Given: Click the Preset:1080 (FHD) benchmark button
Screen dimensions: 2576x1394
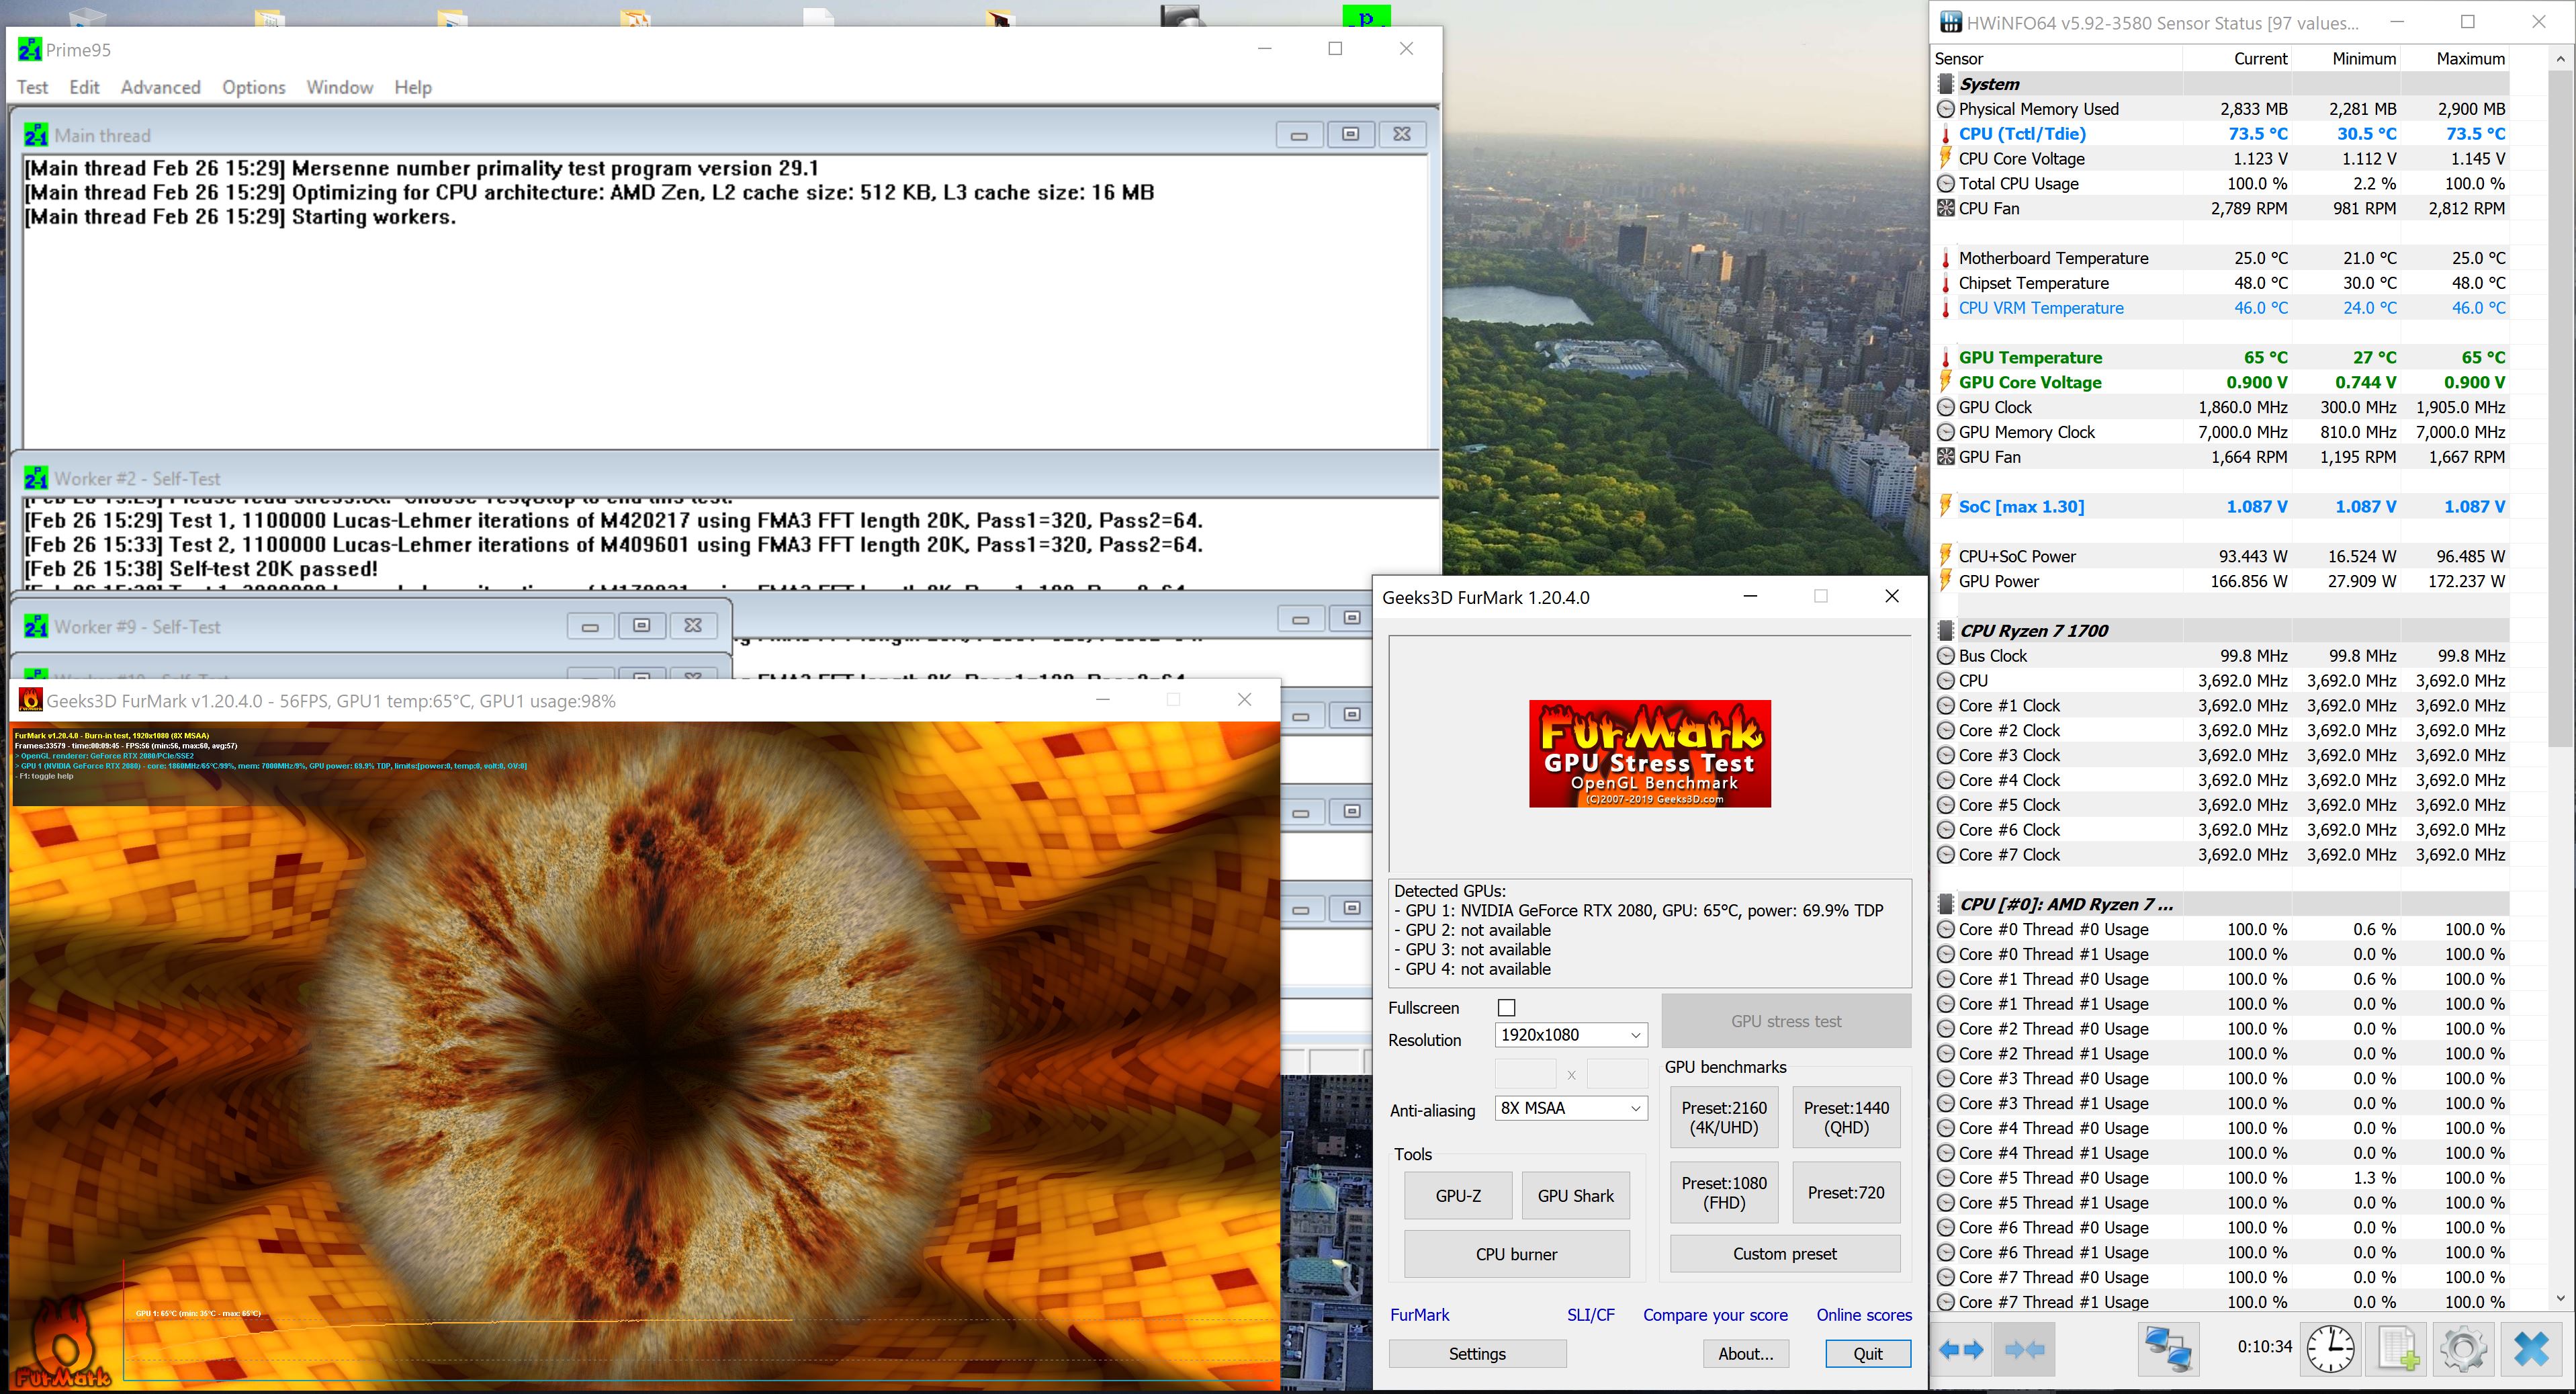Looking at the screenshot, I should [x=1724, y=1192].
